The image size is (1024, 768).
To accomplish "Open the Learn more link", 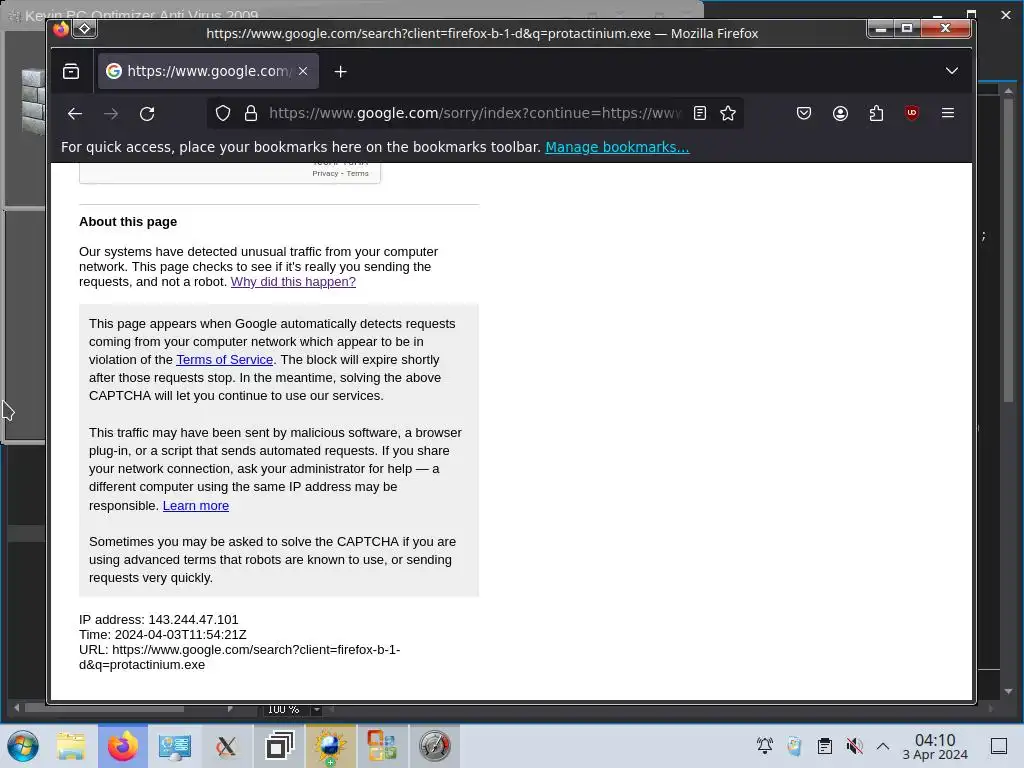I will (x=196, y=505).
